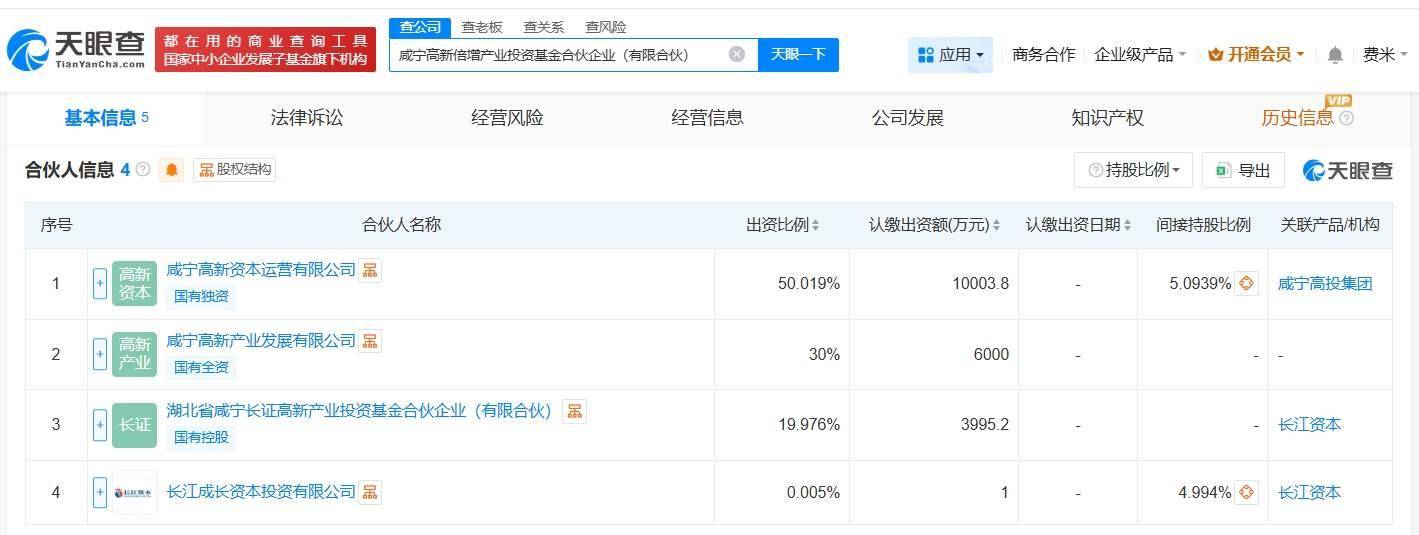Expand row 1 咸宁高新资本运营有限公司 plus button
Image resolution: width=1419 pixels, height=535 pixels.
pos(100,283)
